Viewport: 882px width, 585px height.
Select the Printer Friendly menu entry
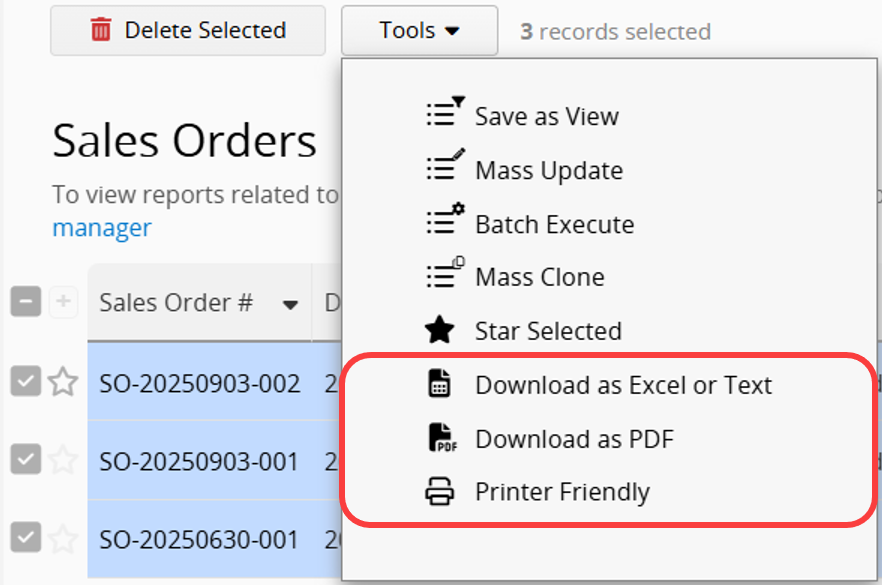(562, 492)
